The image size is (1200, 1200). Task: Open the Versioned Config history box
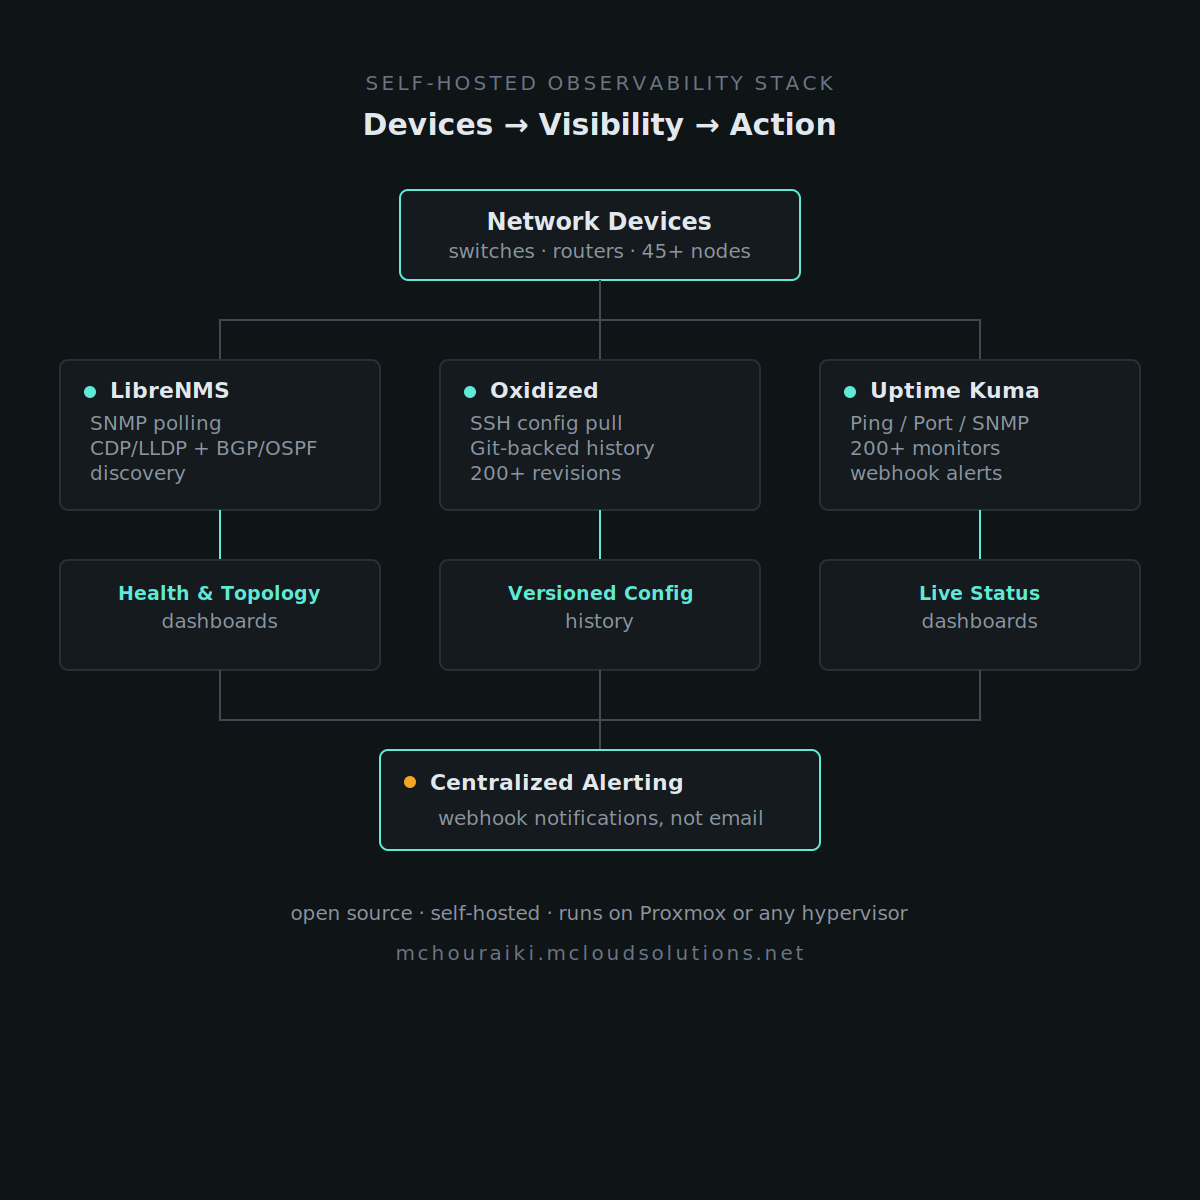point(600,615)
